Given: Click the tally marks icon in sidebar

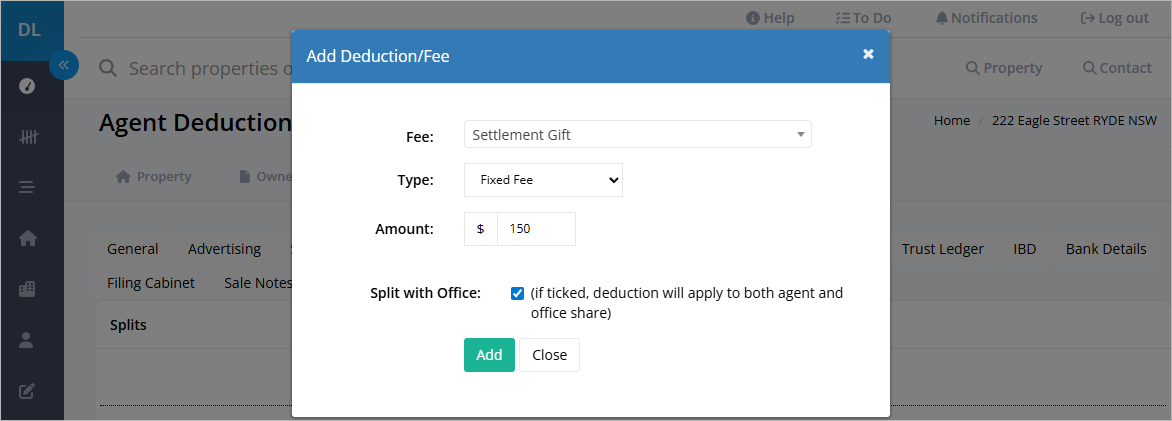Looking at the screenshot, I should pyautogui.click(x=28, y=137).
